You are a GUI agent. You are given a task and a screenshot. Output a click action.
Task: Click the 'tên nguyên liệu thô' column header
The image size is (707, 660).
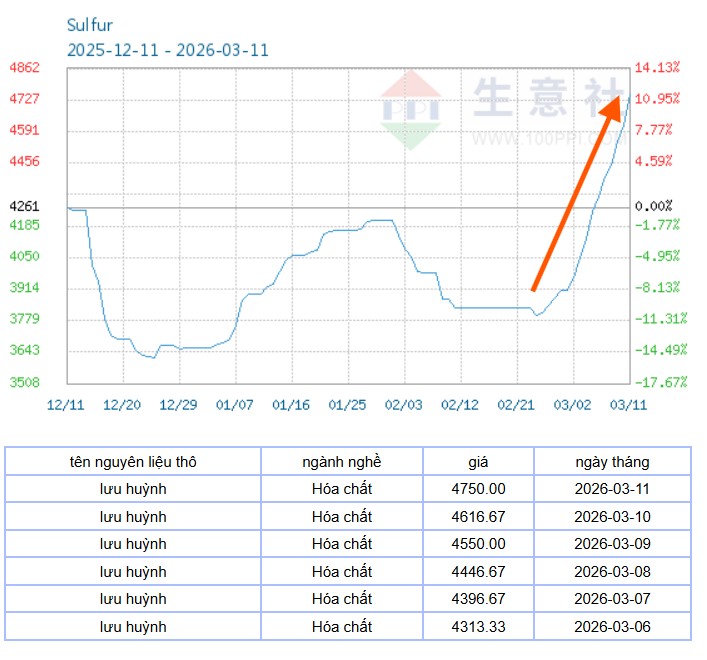(133, 462)
